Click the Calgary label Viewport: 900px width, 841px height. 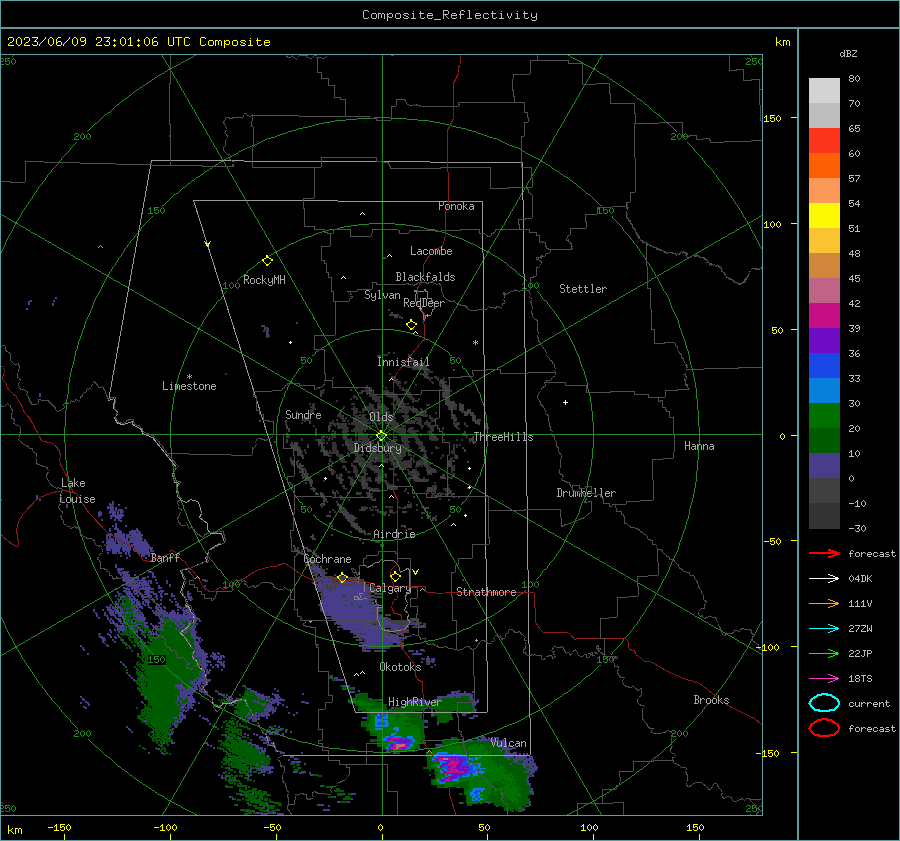tap(390, 588)
